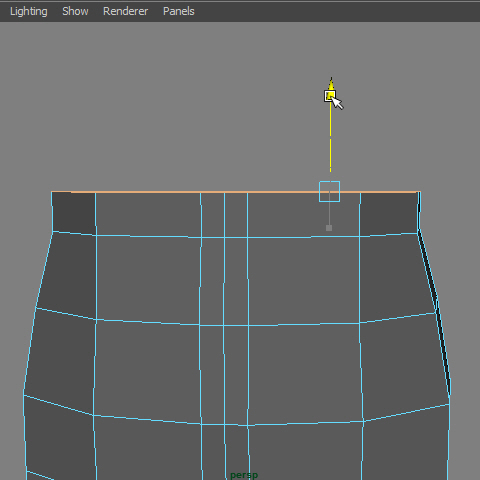Click the cyan square manipulator center on the orange edge
This screenshot has width=480, height=480.
pos(329,192)
